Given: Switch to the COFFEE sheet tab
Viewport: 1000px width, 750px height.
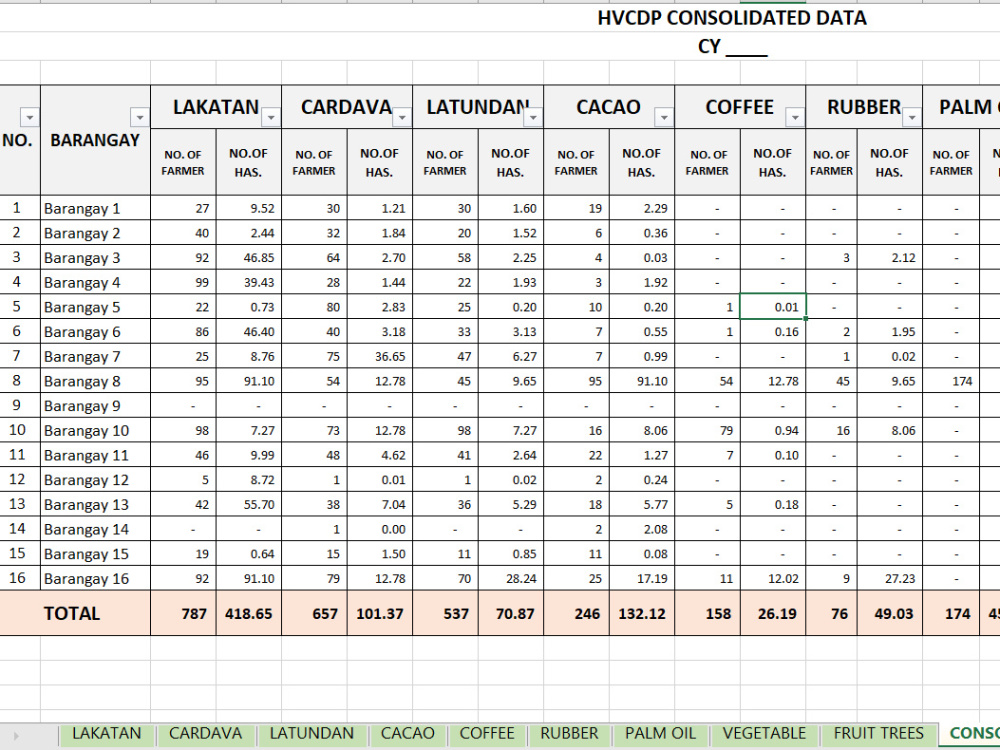Looking at the screenshot, I should tap(487, 734).
